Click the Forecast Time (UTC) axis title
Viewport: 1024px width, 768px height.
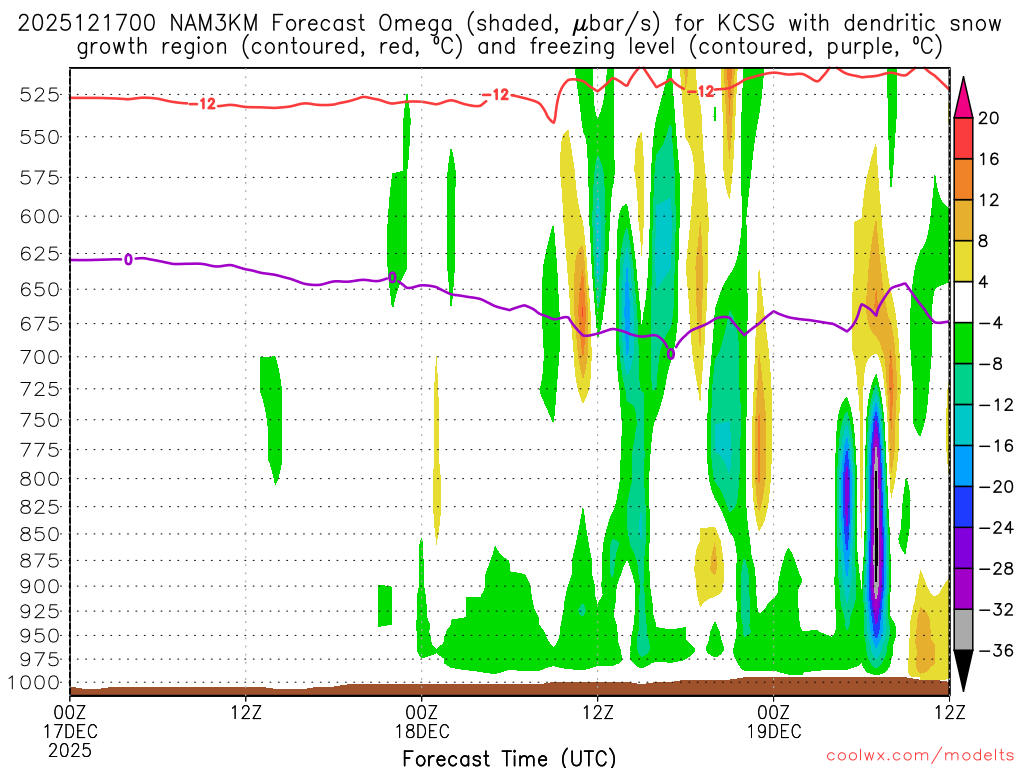point(509,758)
